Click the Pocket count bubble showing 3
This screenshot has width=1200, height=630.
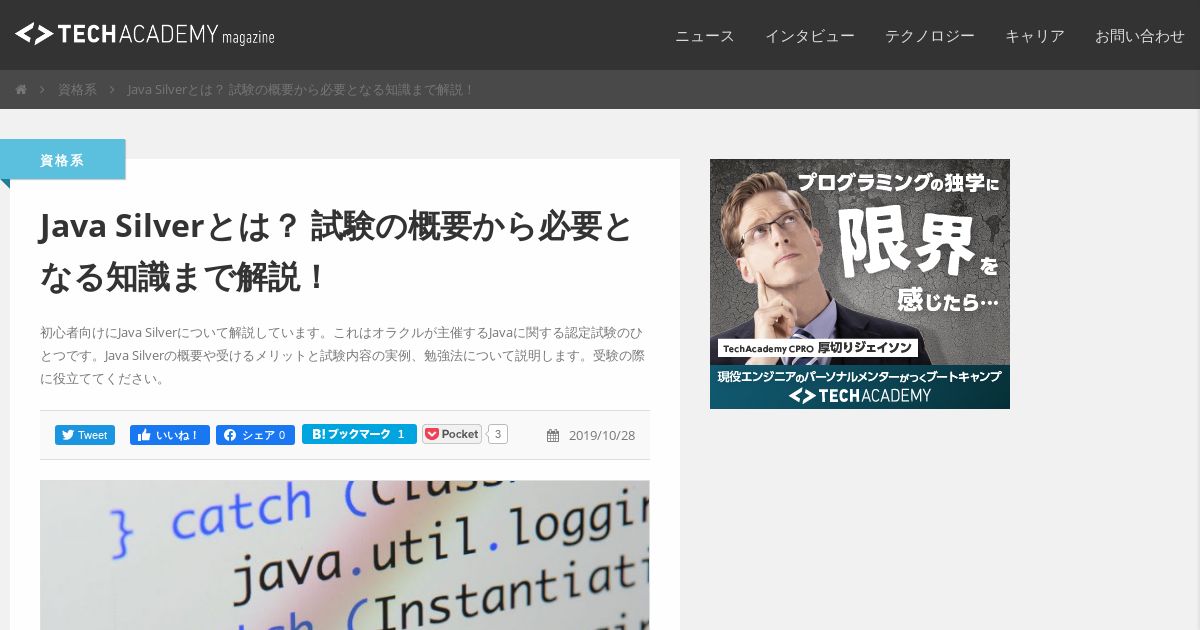498,434
